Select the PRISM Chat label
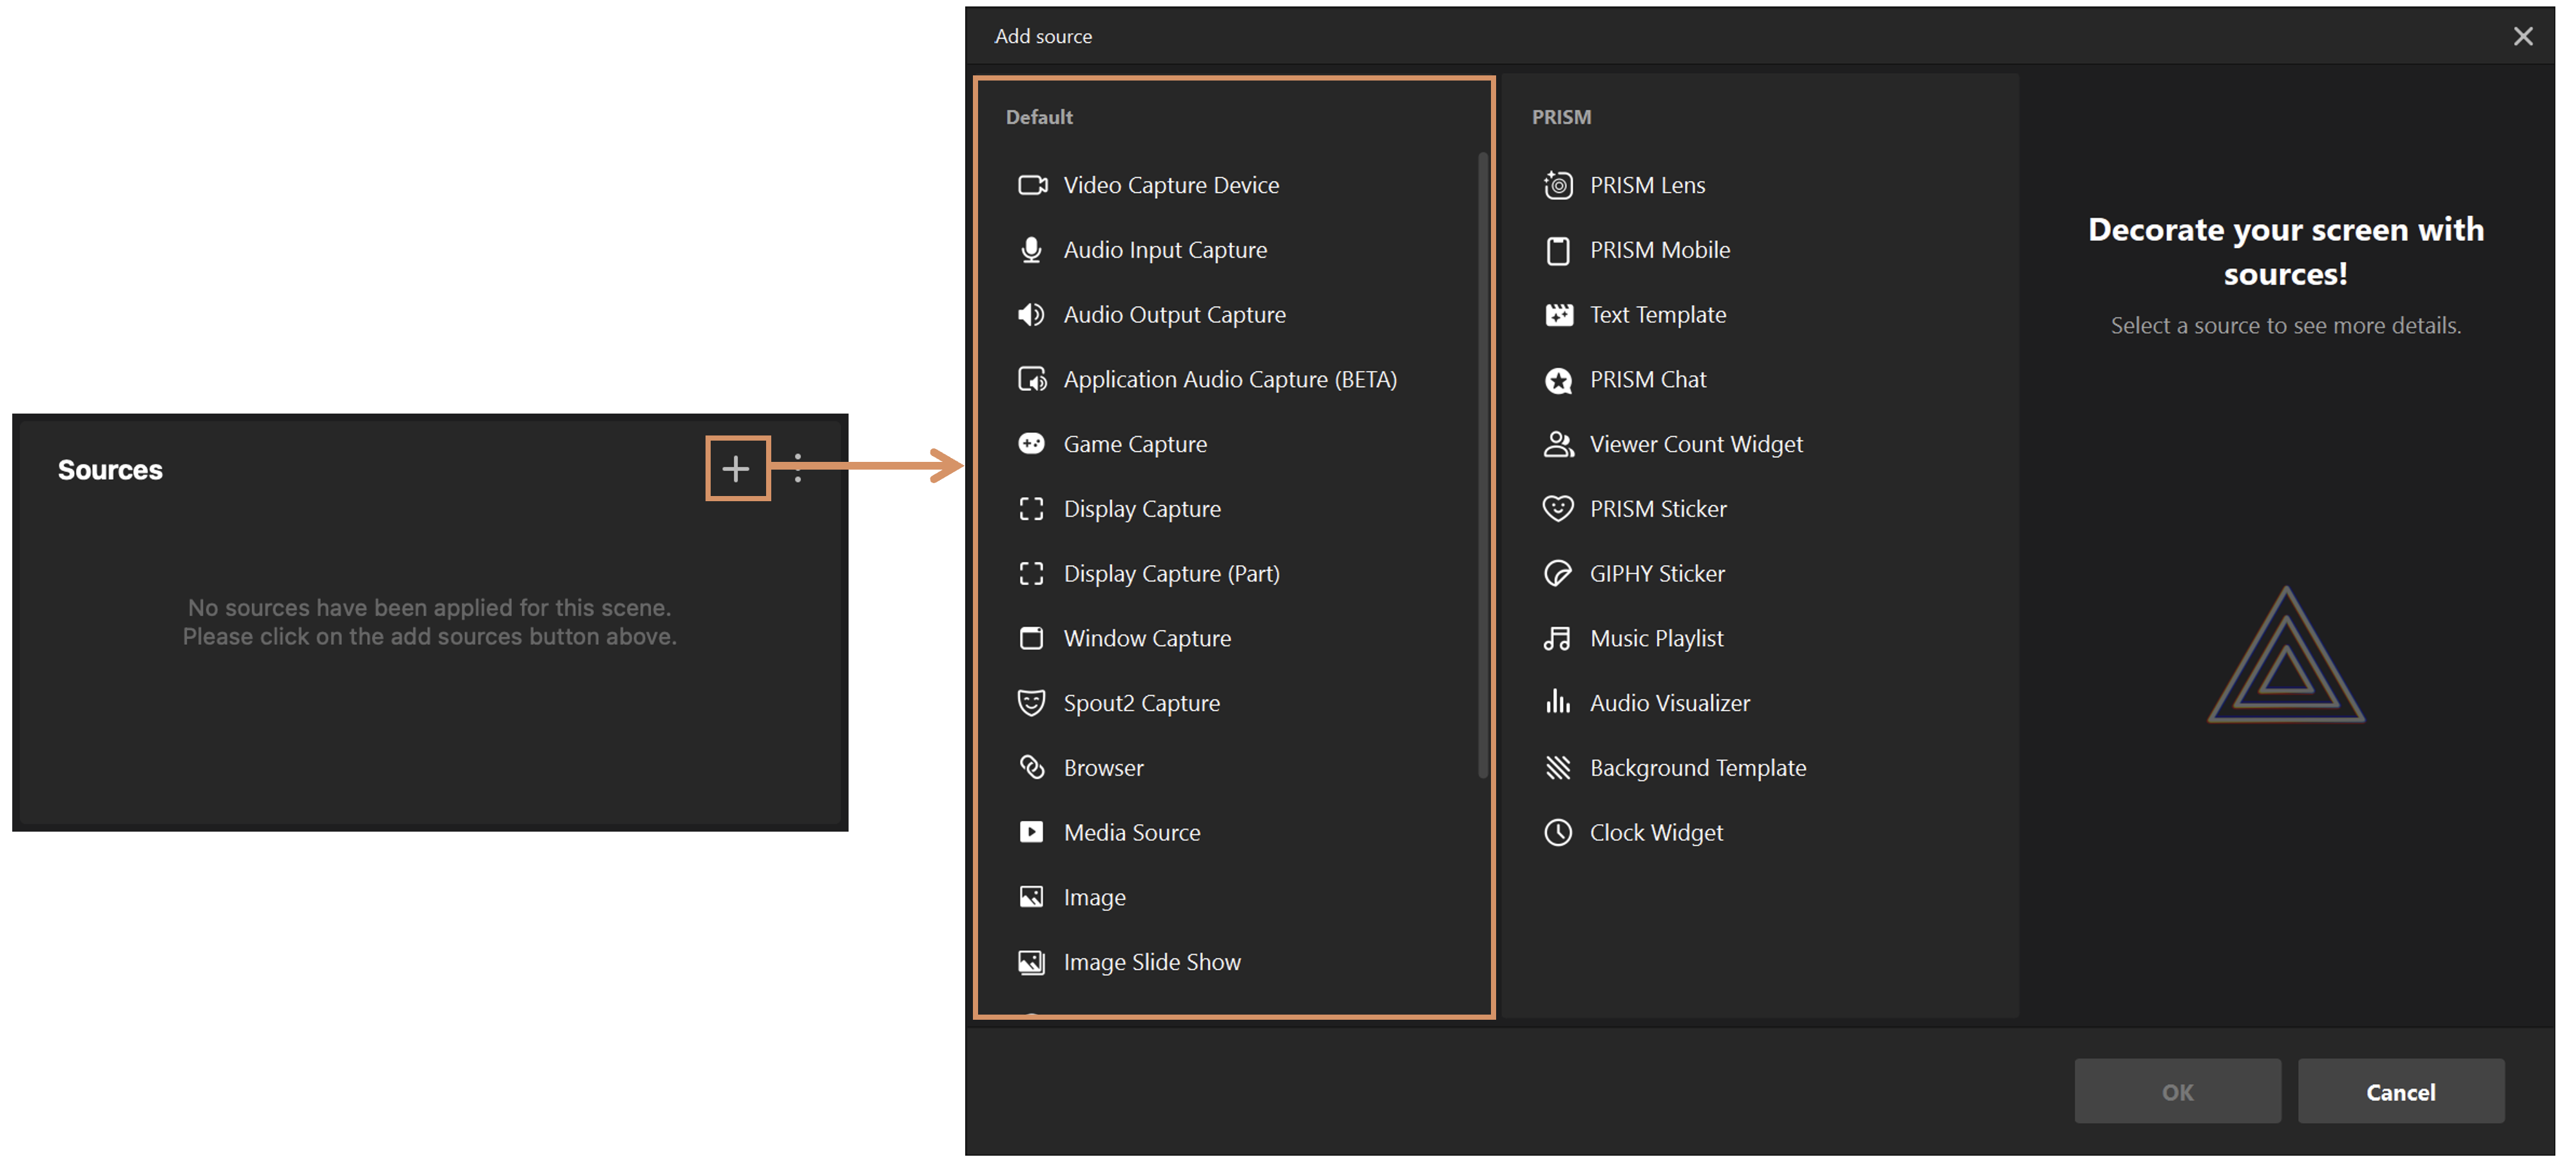This screenshot has height=1175, width=2576. pos(1648,380)
